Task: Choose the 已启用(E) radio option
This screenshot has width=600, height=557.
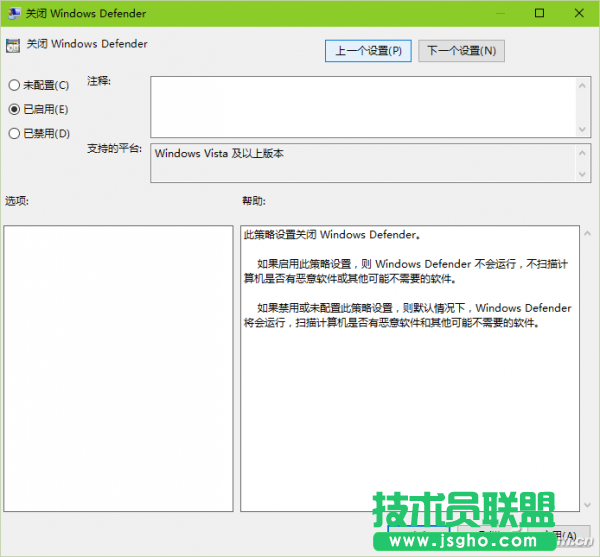Action: [x=14, y=109]
